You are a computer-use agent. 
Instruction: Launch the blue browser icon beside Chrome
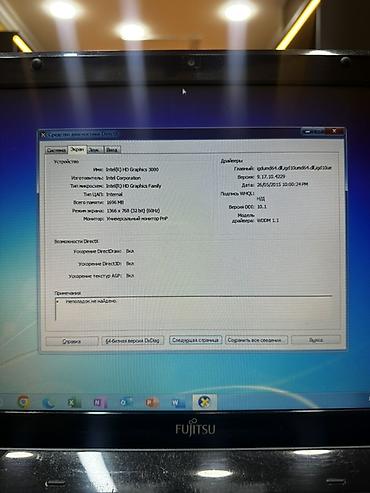[49, 404]
